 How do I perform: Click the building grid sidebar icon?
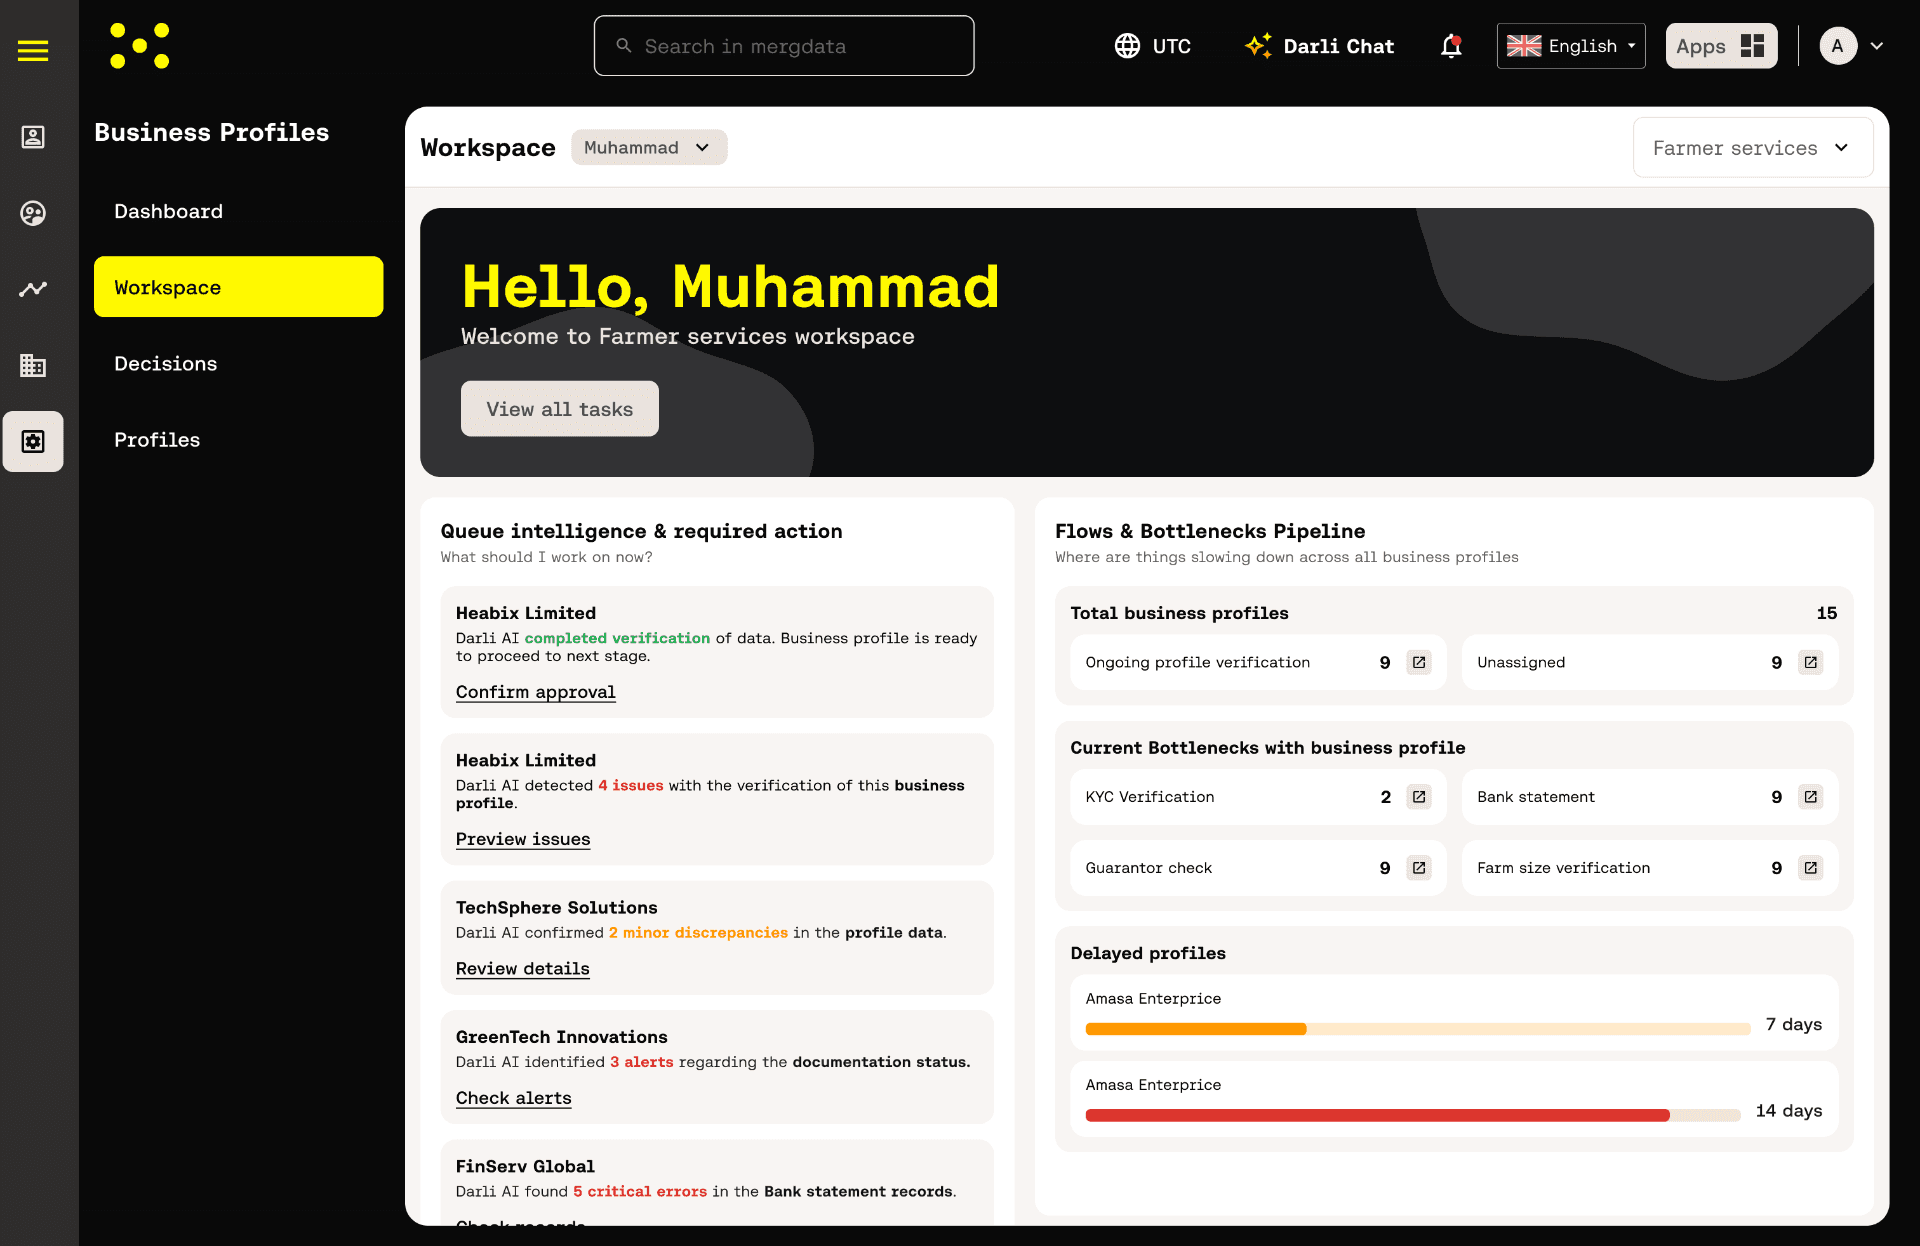[x=33, y=365]
